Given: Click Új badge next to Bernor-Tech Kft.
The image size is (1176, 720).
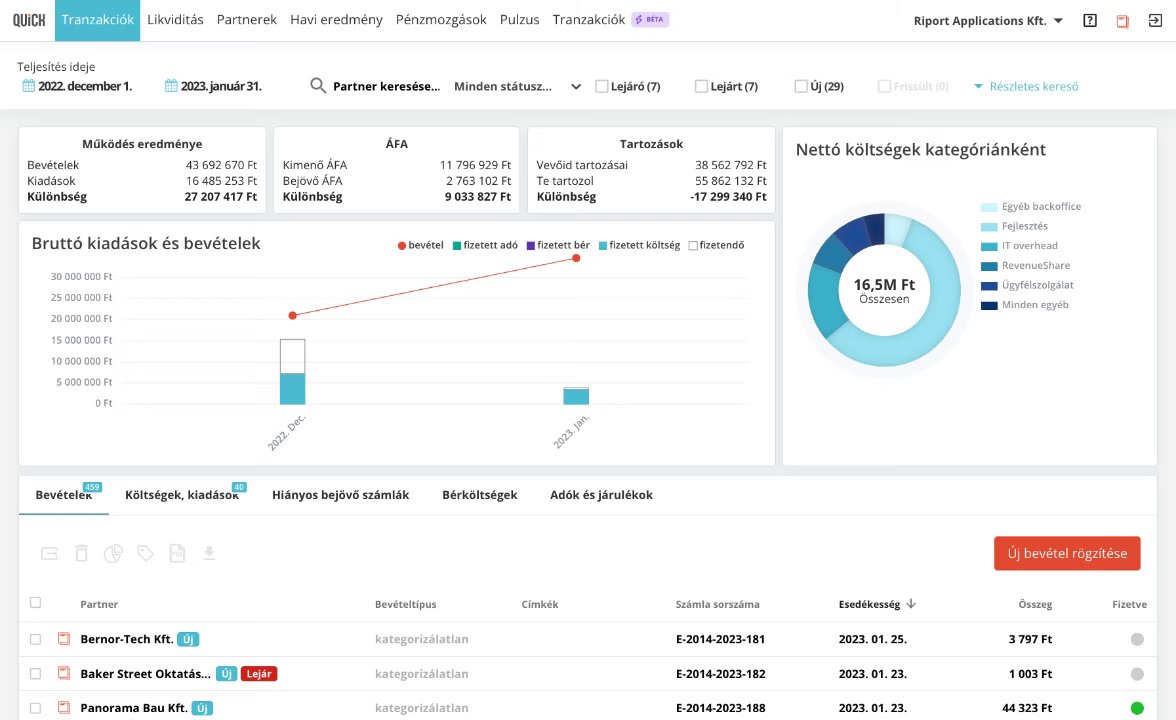Looking at the screenshot, I should [x=188, y=639].
